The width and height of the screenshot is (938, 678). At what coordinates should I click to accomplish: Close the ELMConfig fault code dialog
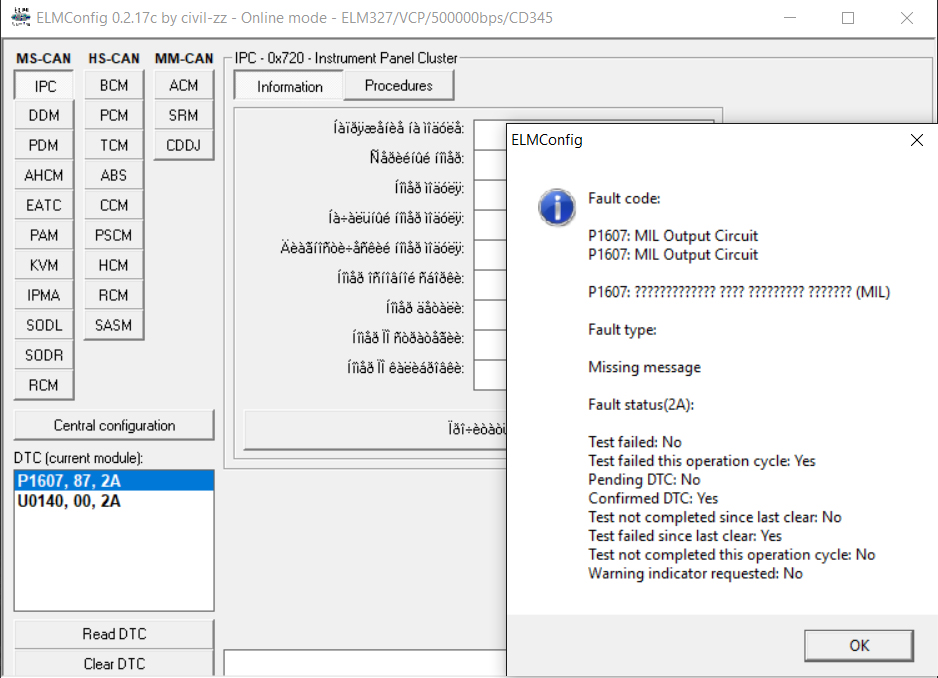pyautogui.click(x=916, y=140)
